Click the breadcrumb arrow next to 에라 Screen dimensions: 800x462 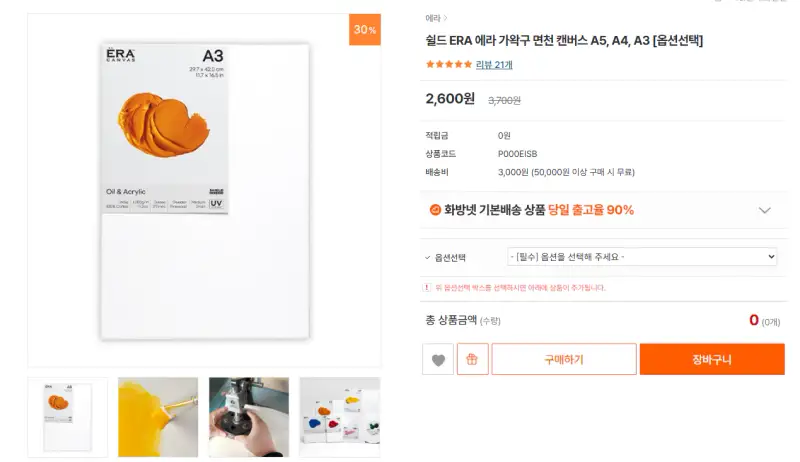coord(446,18)
